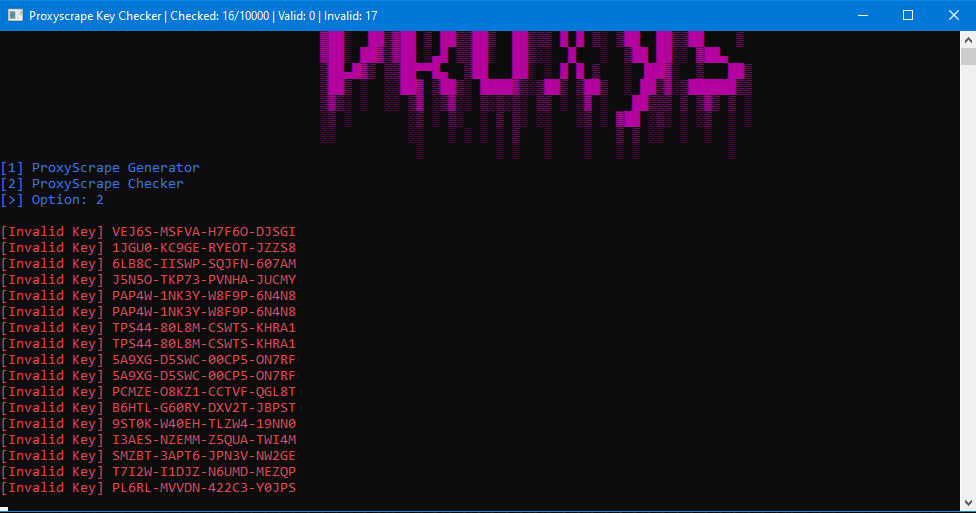The image size is (976, 513).
Task: Click invalid key T7I2W-I1DJZ-N6UMD-MEZQP
Action: click(x=204, y=472)
